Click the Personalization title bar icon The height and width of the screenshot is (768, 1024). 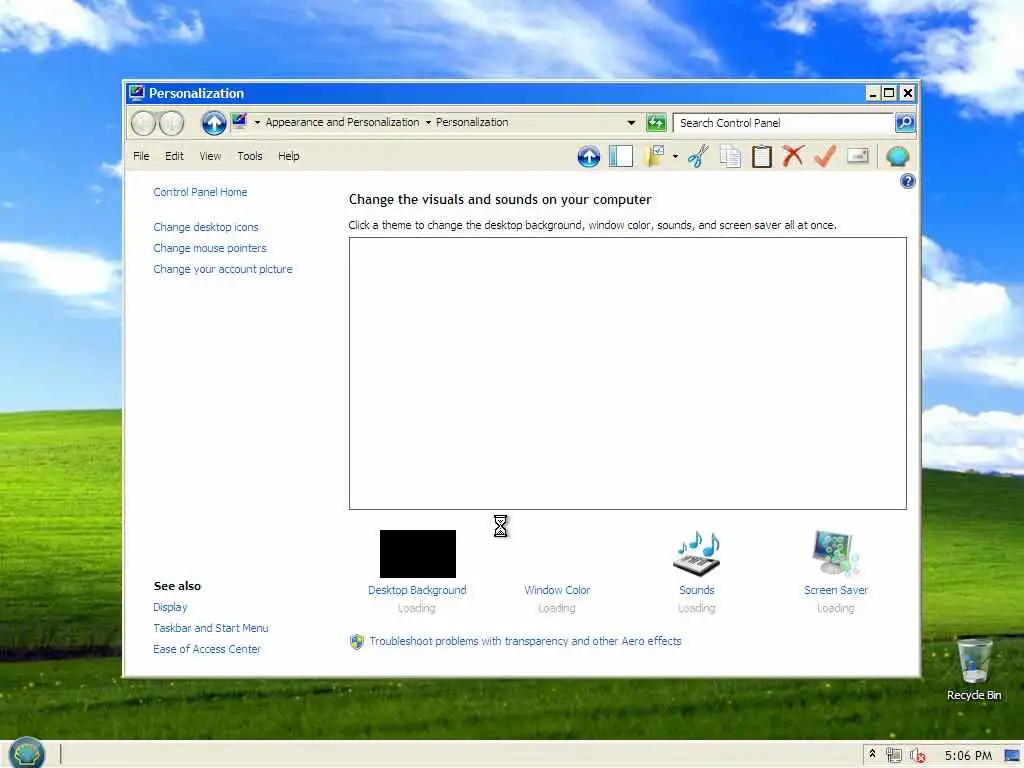[x=136, y=93]
